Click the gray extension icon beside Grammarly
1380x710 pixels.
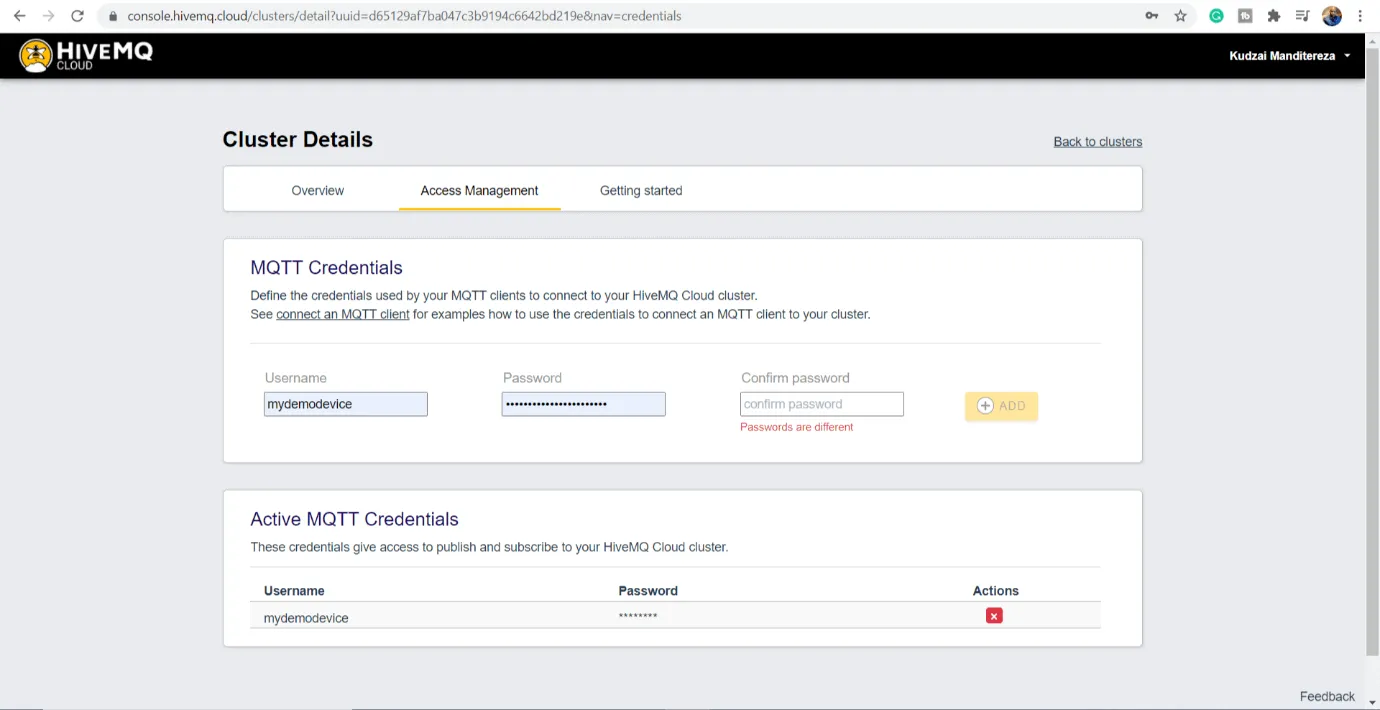1245,16
